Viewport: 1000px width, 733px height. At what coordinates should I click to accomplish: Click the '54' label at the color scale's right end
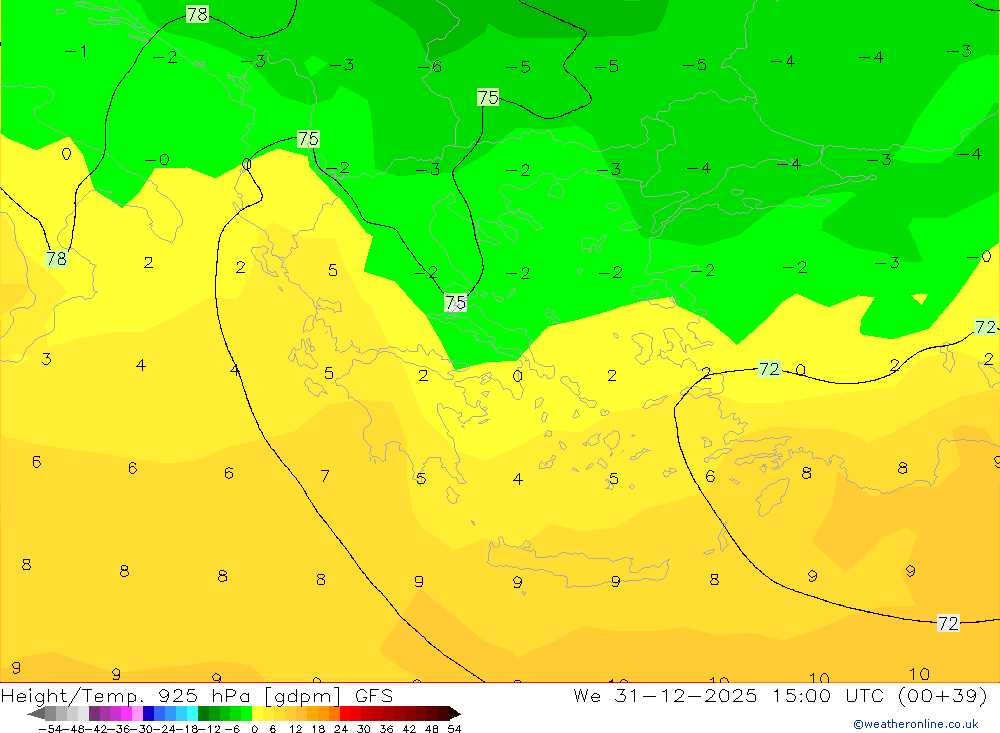(x=454, y=729)
